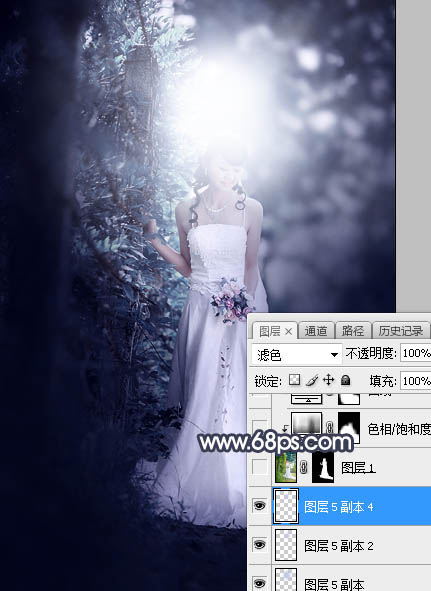Image resolution: width=431 pixels, height=591 pixels.
Task: Show the 色相/饱和度 adjustment layer
Action: [259, 427]
